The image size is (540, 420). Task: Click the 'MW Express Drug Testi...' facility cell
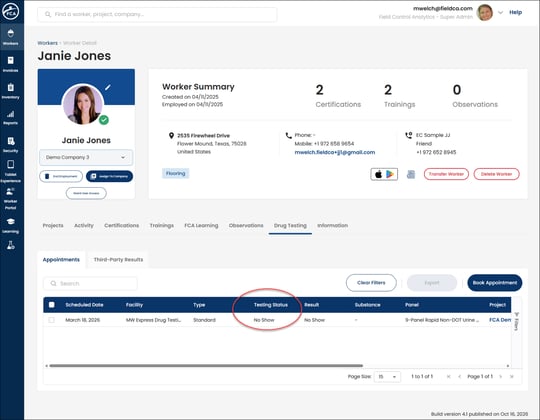point(154,320)
